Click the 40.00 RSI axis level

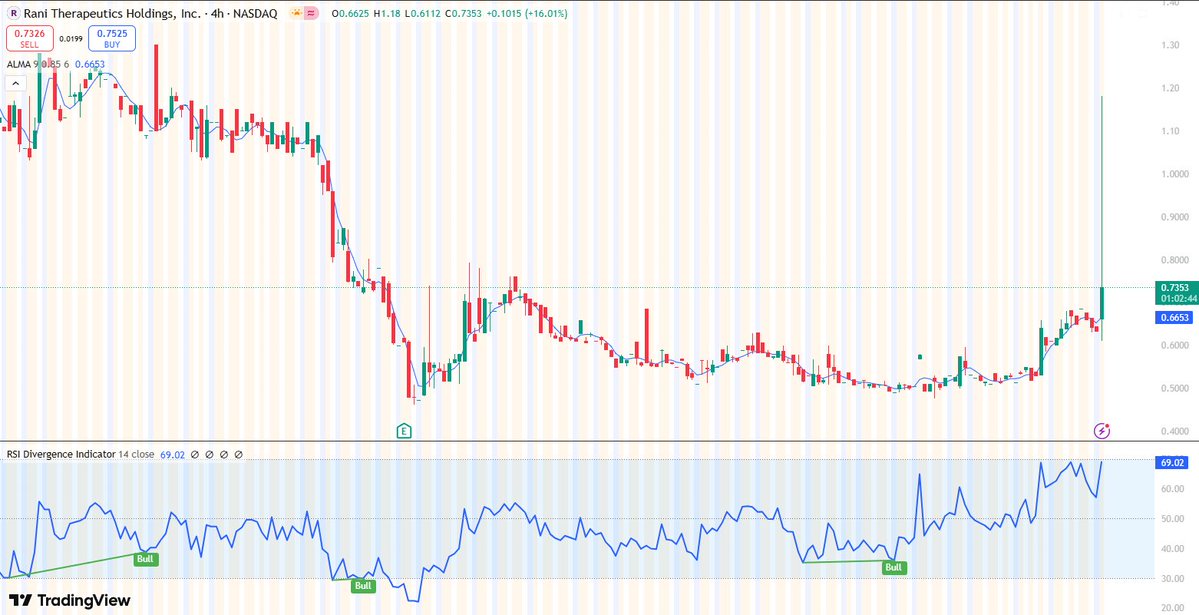tap(1173, 549)
